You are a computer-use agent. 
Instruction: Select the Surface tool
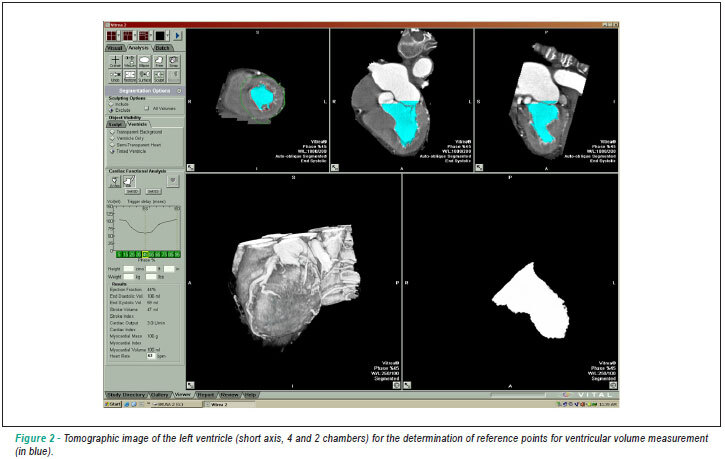pos(144,76)
